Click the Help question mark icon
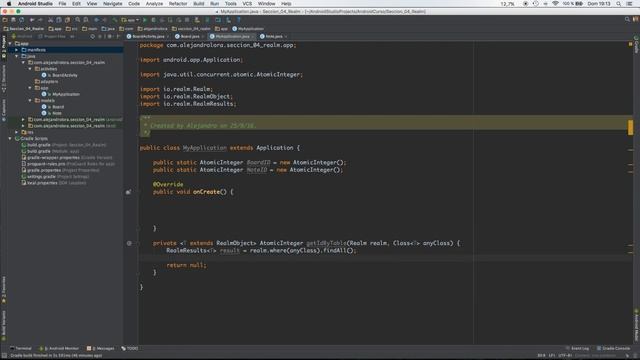The image size is (640, 360). tap(239, 20)
